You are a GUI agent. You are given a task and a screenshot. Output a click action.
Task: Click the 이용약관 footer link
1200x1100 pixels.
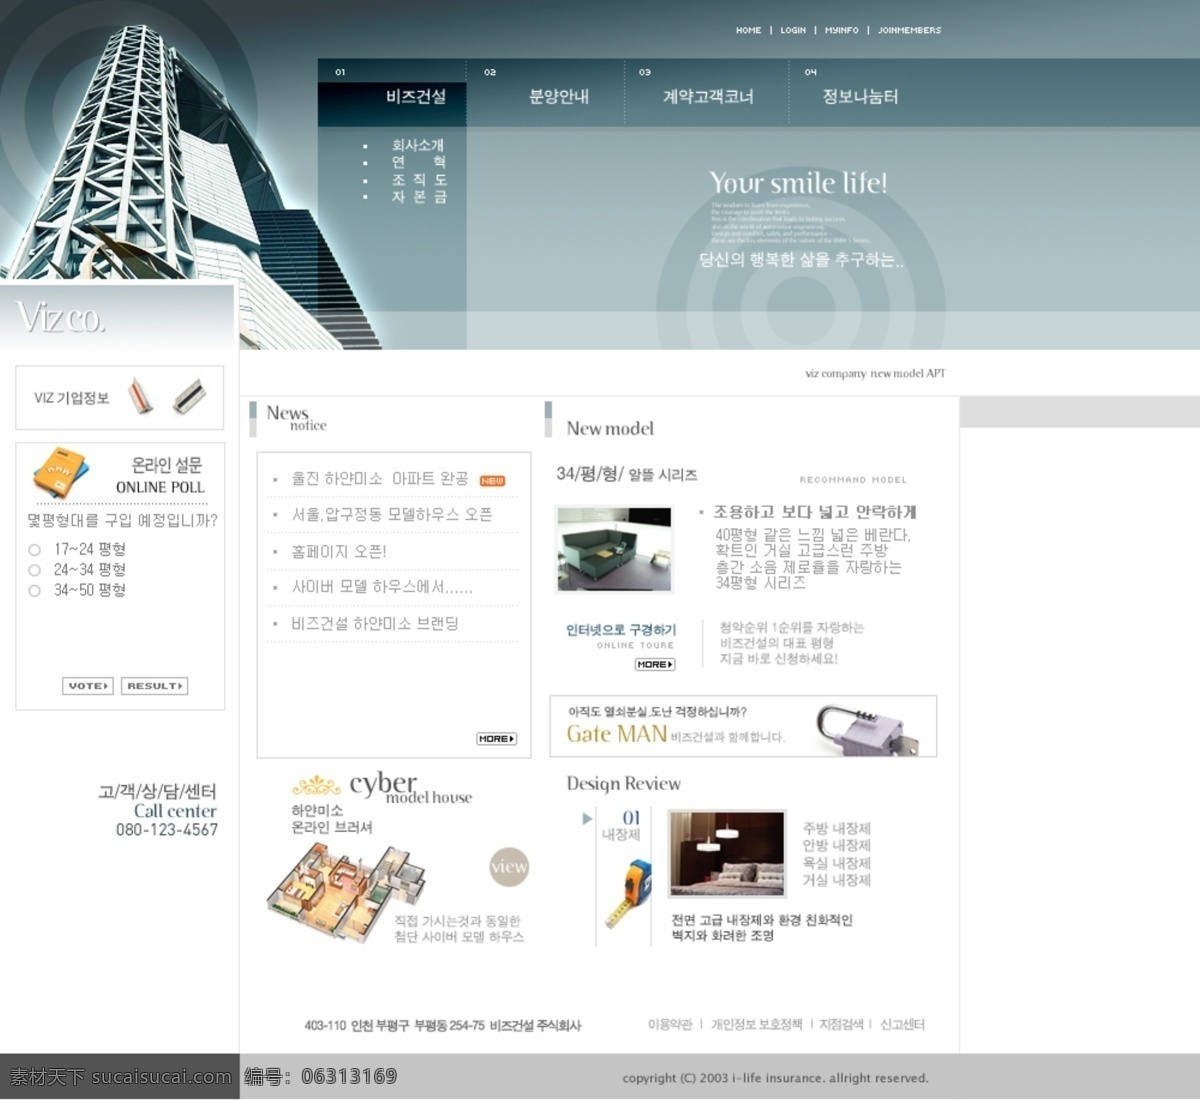(670, 1025)
